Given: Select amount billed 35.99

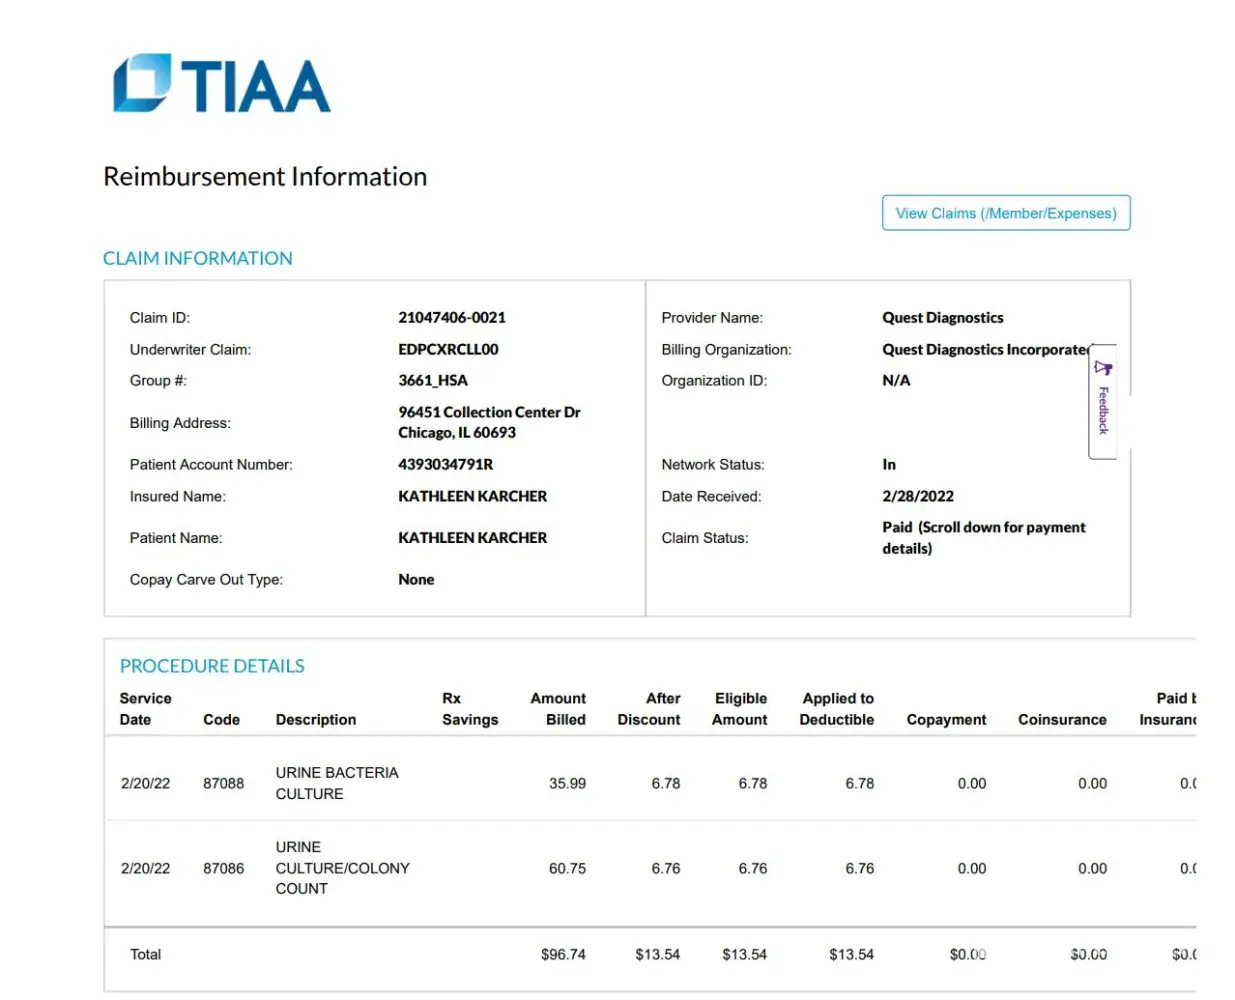Looking at the screenshot, I should pos(567,784).
